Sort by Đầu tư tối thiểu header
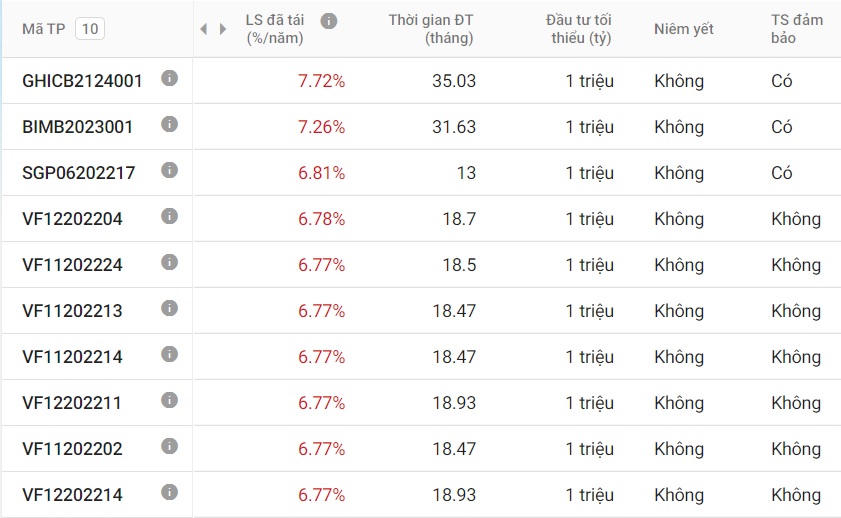The width and height of the screenshot is (841, 518). (580, 29)
